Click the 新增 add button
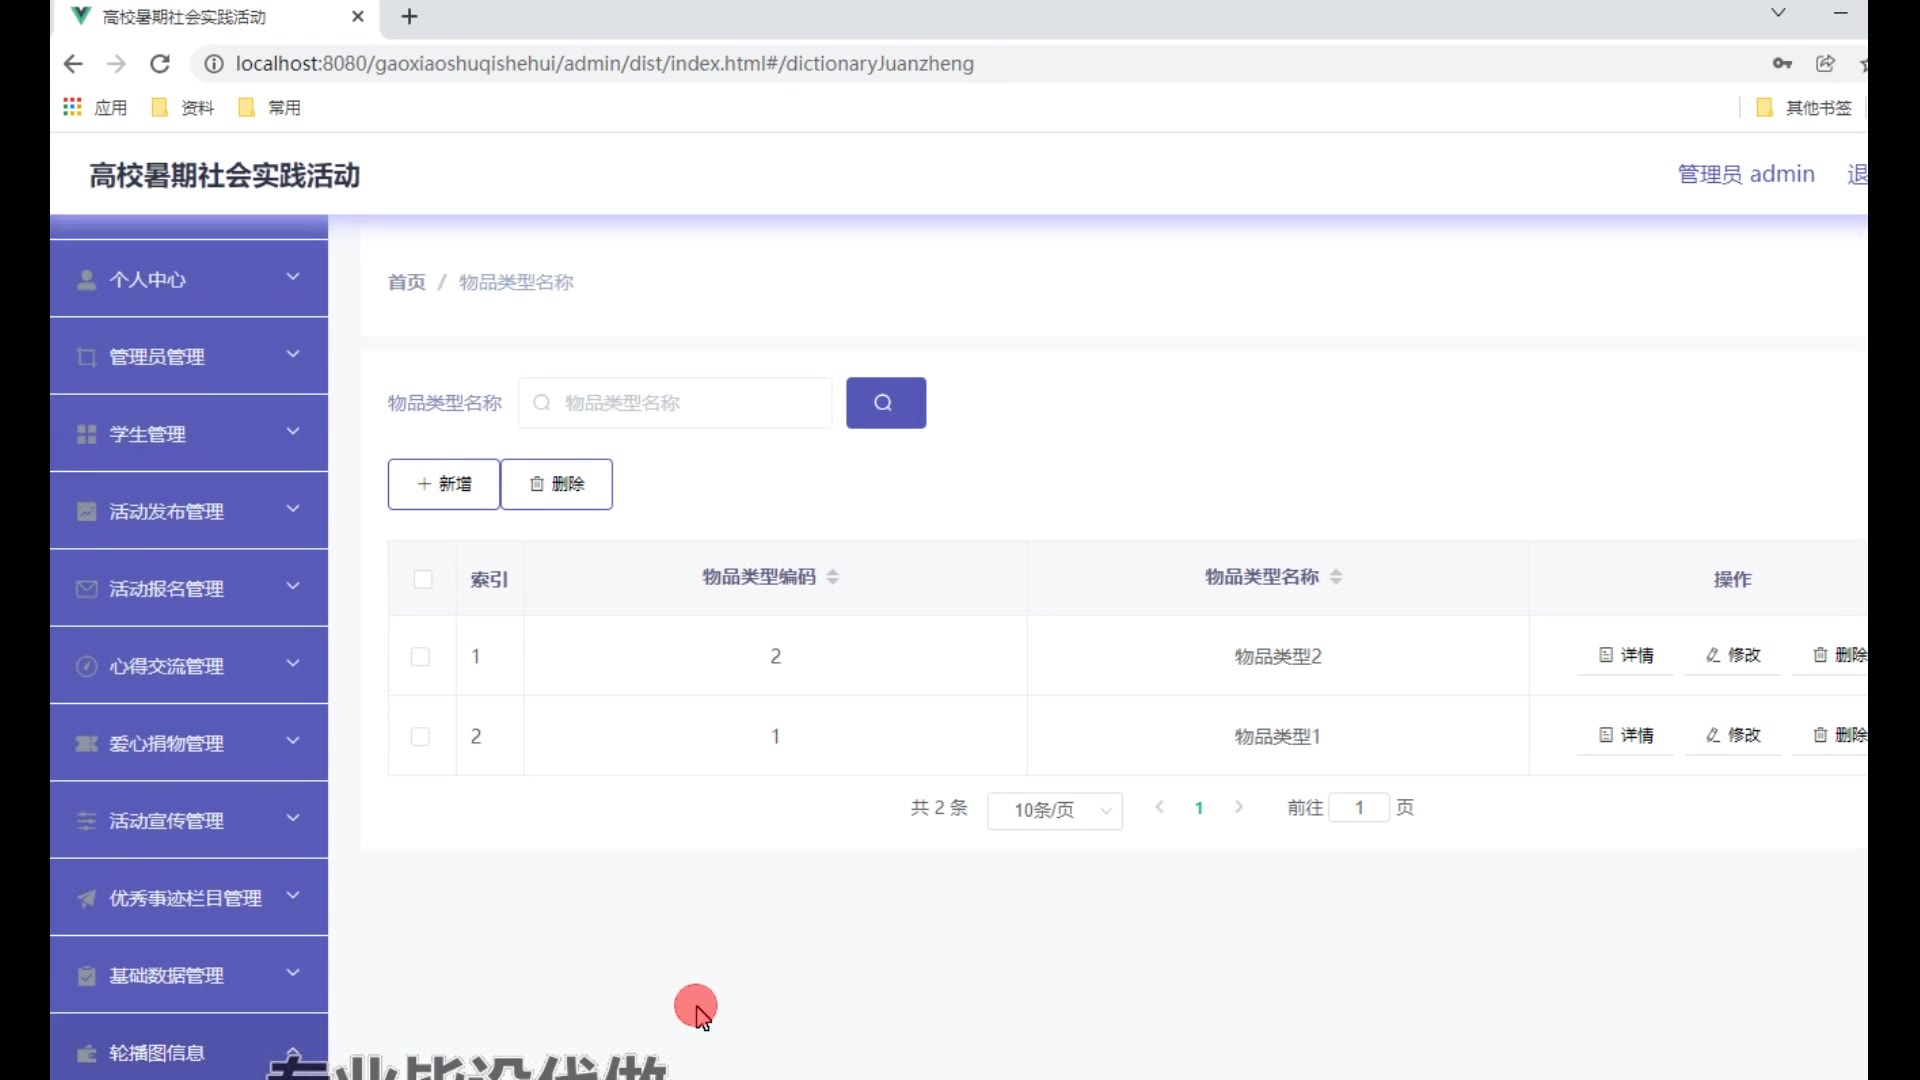Screen dimensions: 1920x1080 (444, 484)
